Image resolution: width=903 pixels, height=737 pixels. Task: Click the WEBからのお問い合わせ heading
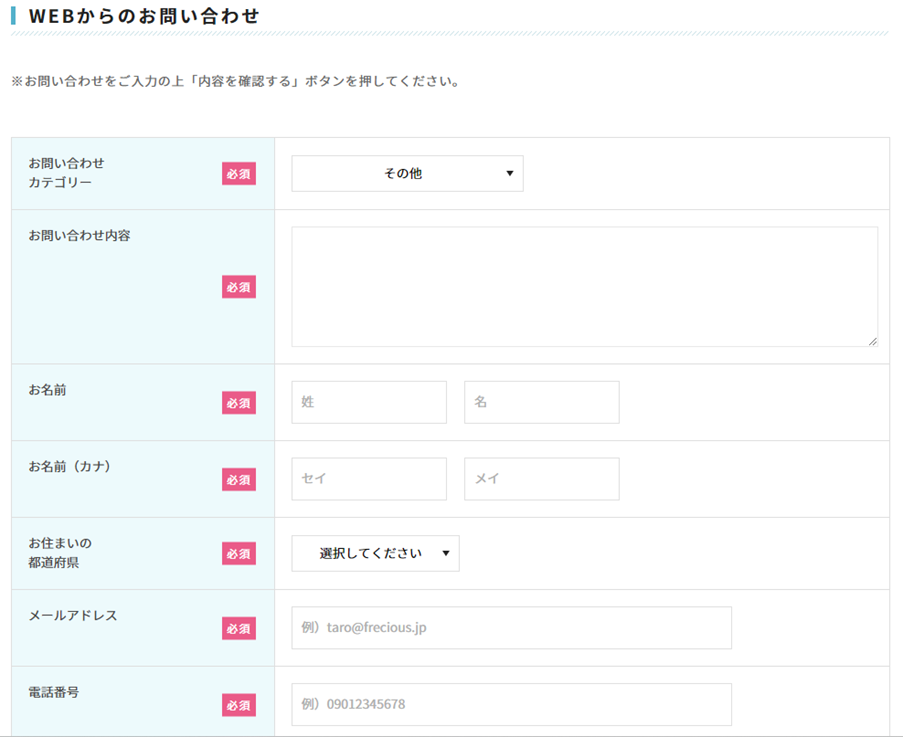pyautogui.click(x=144, y=16)
